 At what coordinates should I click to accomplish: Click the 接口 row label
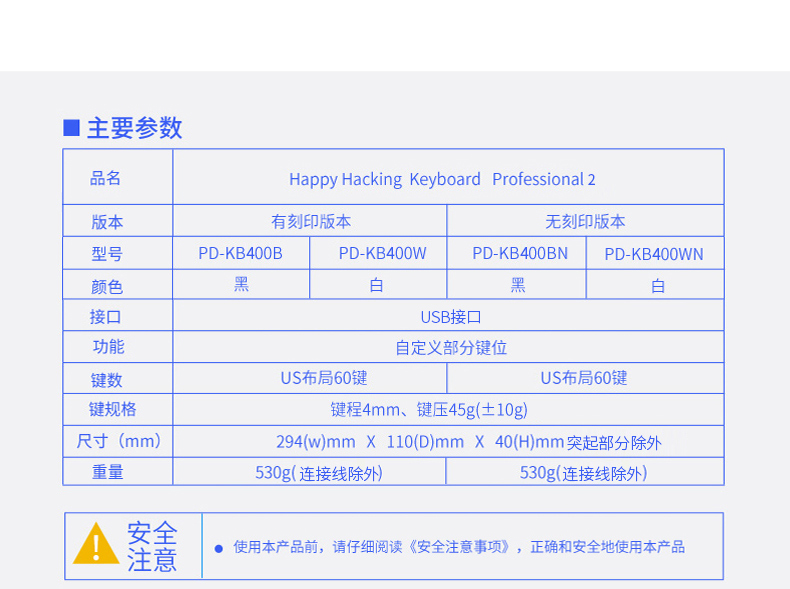click(x=105, y=317)
